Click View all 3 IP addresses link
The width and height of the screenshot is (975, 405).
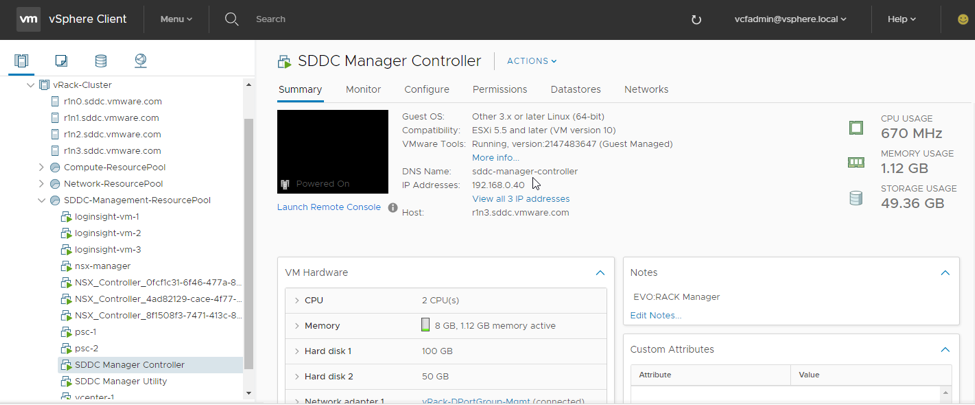coord(520,199)
